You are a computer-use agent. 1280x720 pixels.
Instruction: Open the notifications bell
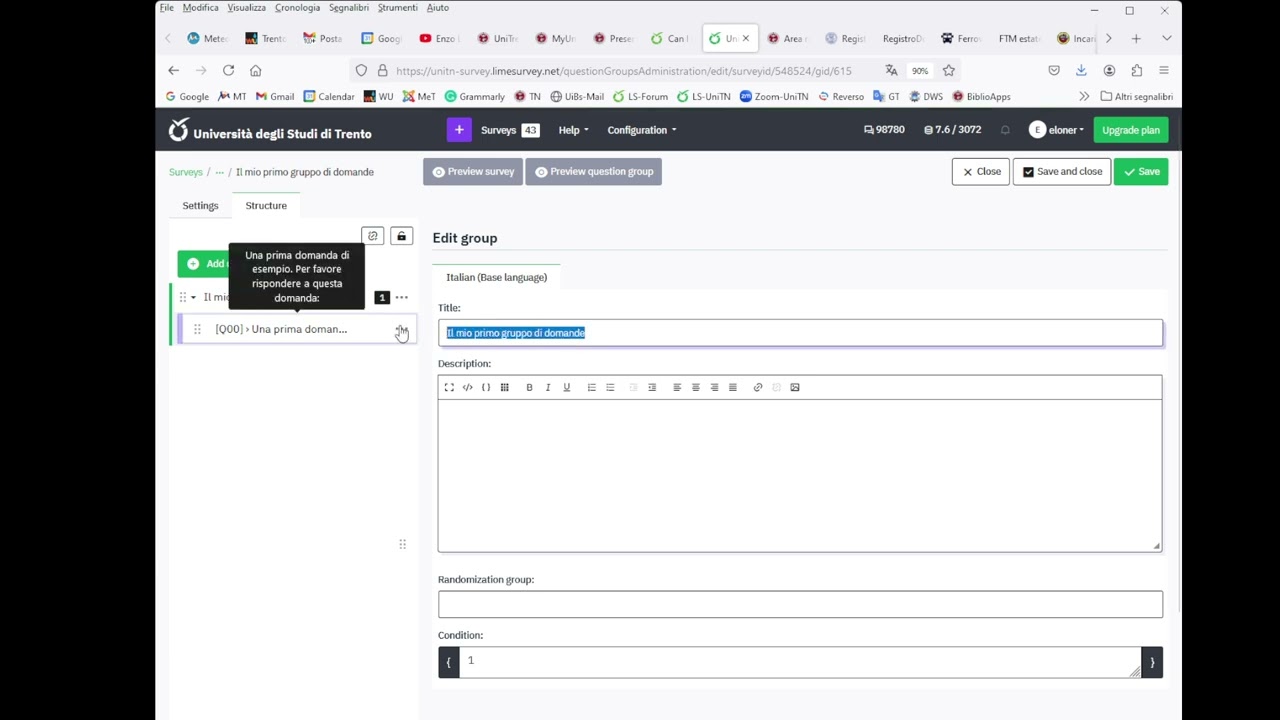1005,130
